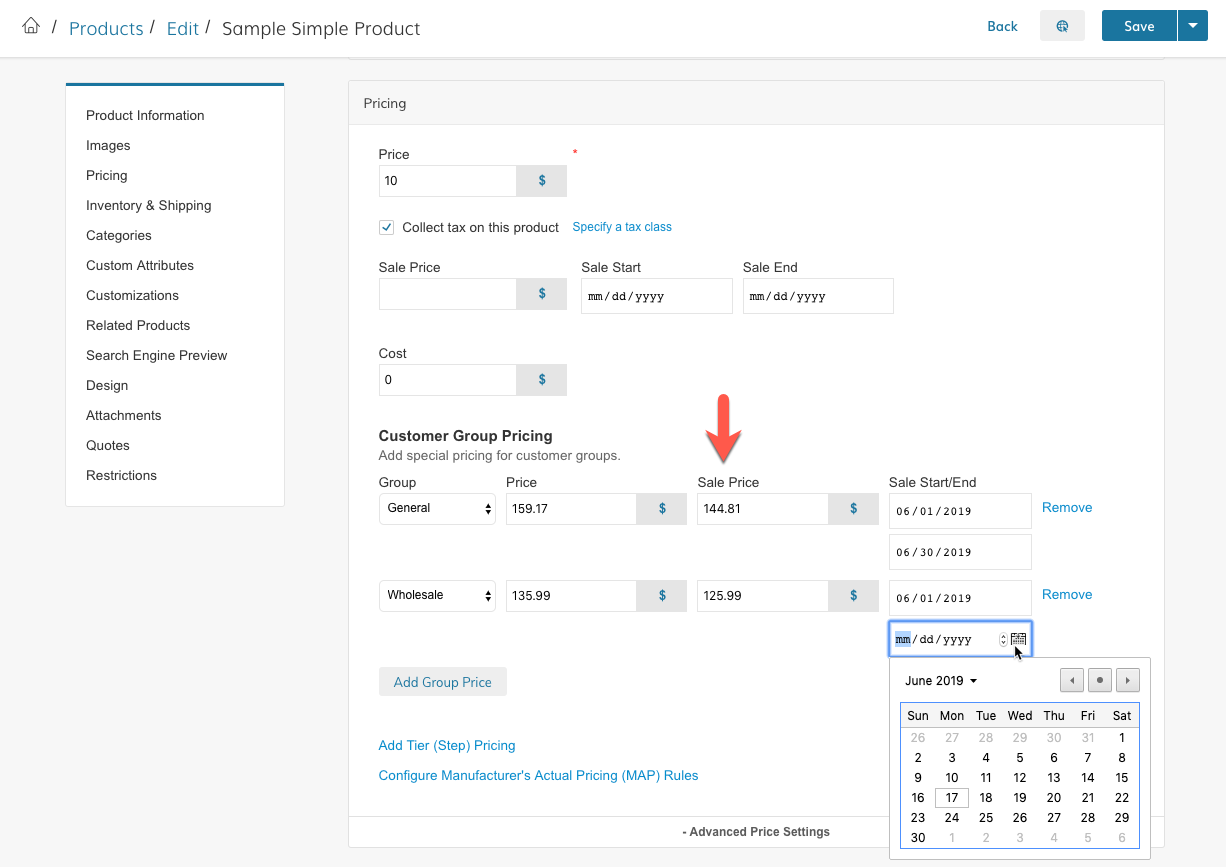Open Configure Manufacturer's Actual Pricing (MAP) Rules
1226x867 pixels.
pyautogui.click(x=538, y=775)
